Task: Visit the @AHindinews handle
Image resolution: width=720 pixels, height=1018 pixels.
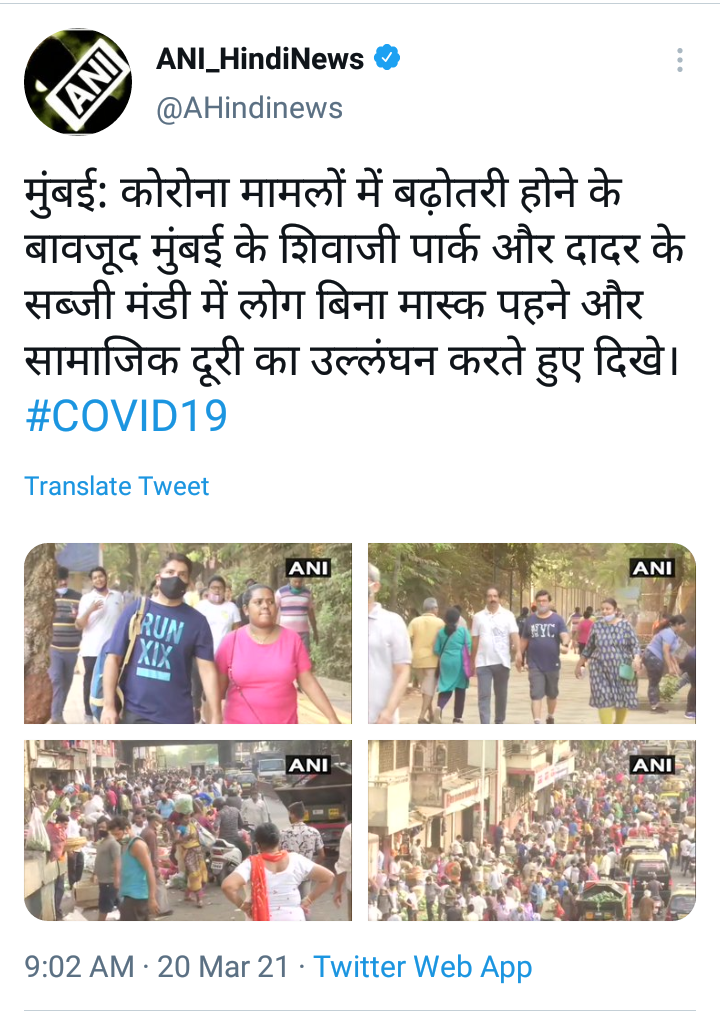Action: click(249, 108)
